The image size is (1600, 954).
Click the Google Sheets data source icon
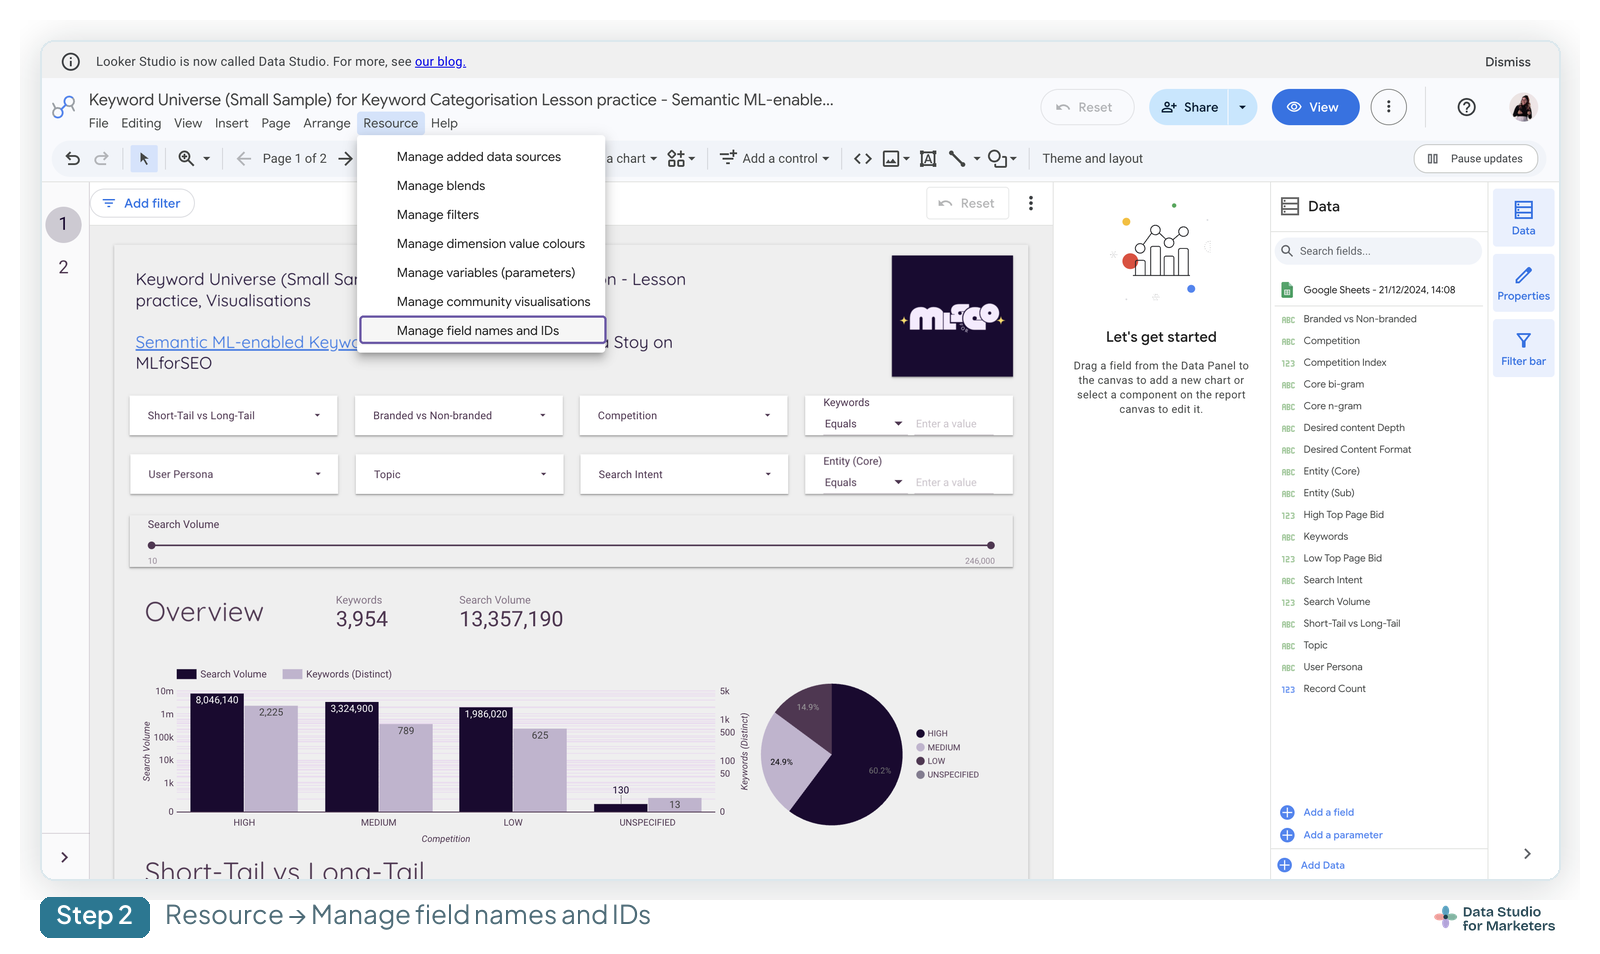(x=1287, y=290)
